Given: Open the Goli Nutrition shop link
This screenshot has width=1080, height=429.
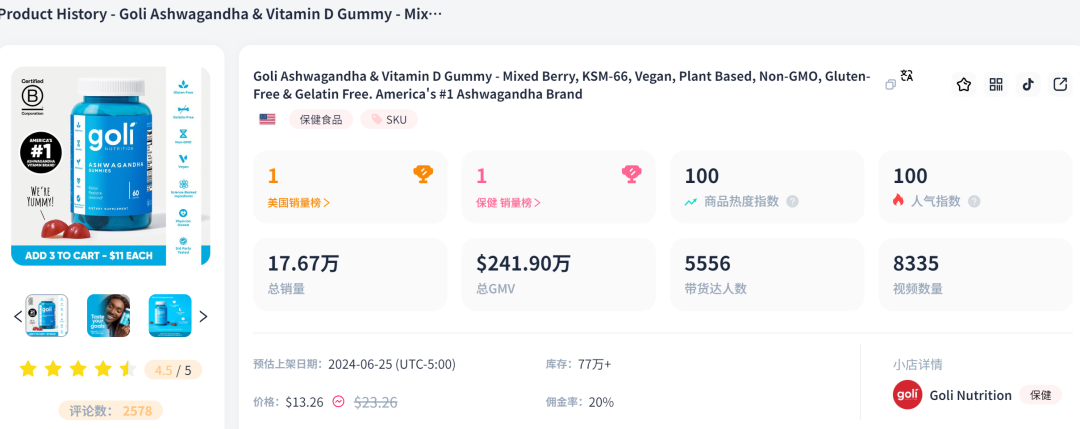Looking at the screenshot, I should [970, 395].
